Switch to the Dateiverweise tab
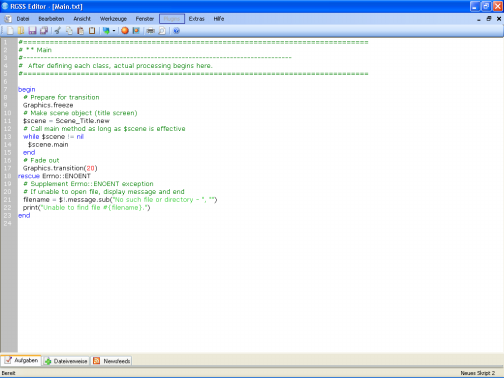This screenshot has height=378, width=504. click(66, 361)
